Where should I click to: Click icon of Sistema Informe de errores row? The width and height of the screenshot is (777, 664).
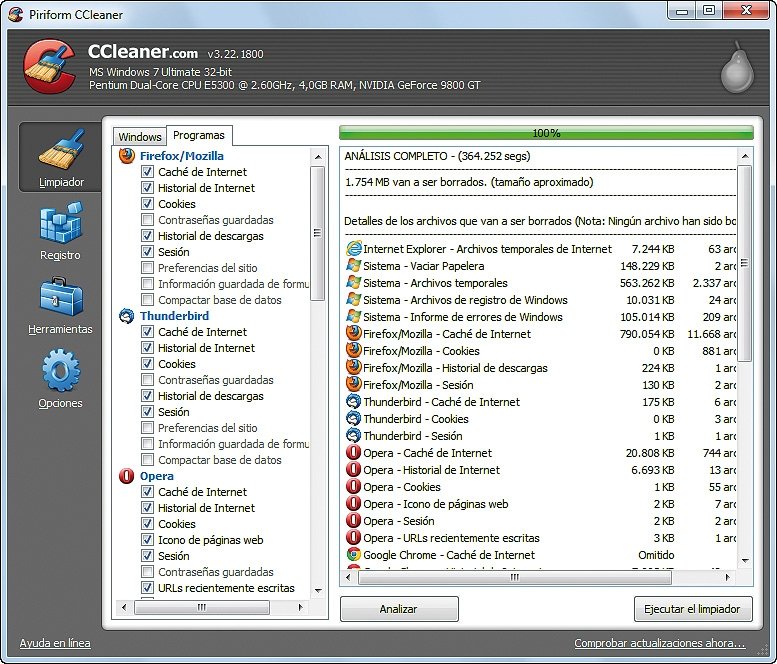click(354, 317)
